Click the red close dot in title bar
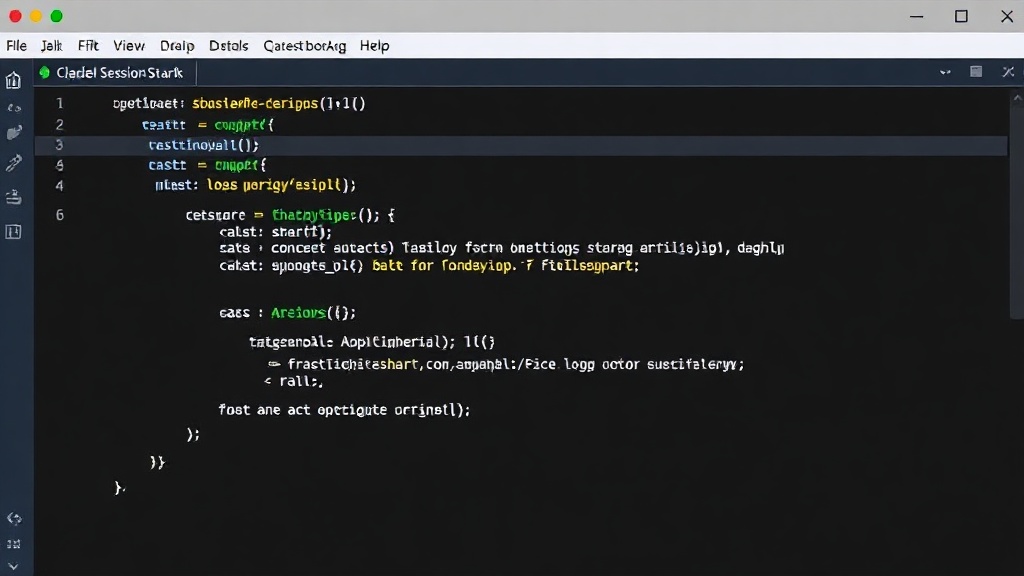The height and width of the screenshot is (576, 1024). (15, 16)
